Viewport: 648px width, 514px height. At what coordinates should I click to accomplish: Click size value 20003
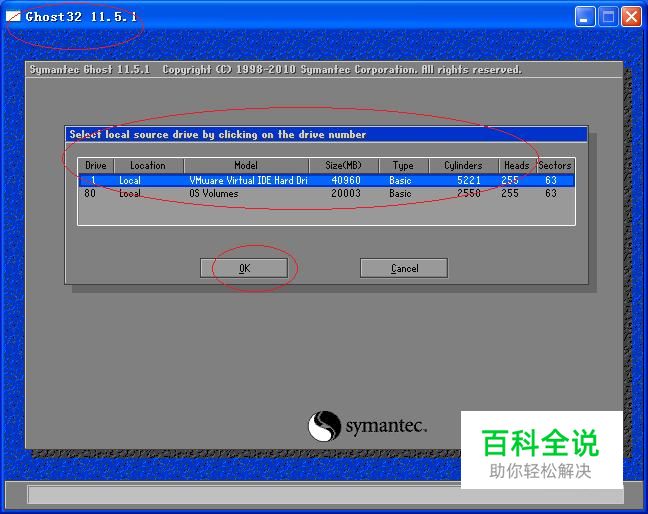pos(346,193)
